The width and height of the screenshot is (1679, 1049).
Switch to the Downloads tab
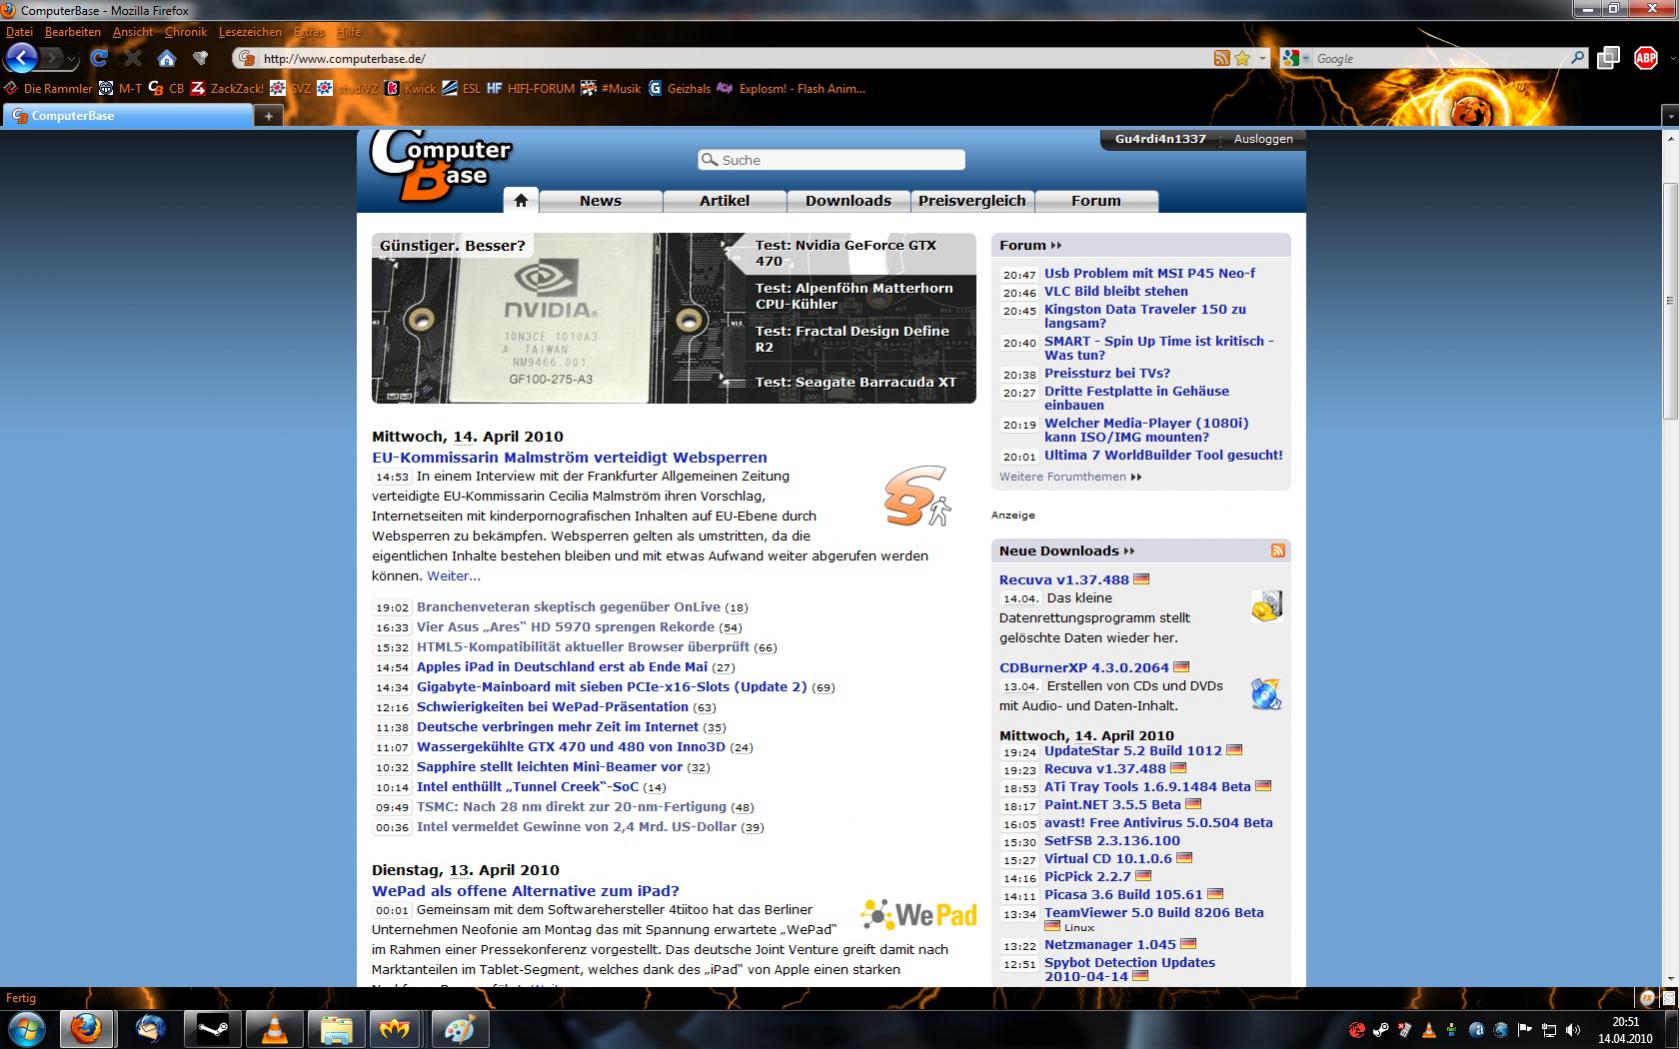pos(848,201)
